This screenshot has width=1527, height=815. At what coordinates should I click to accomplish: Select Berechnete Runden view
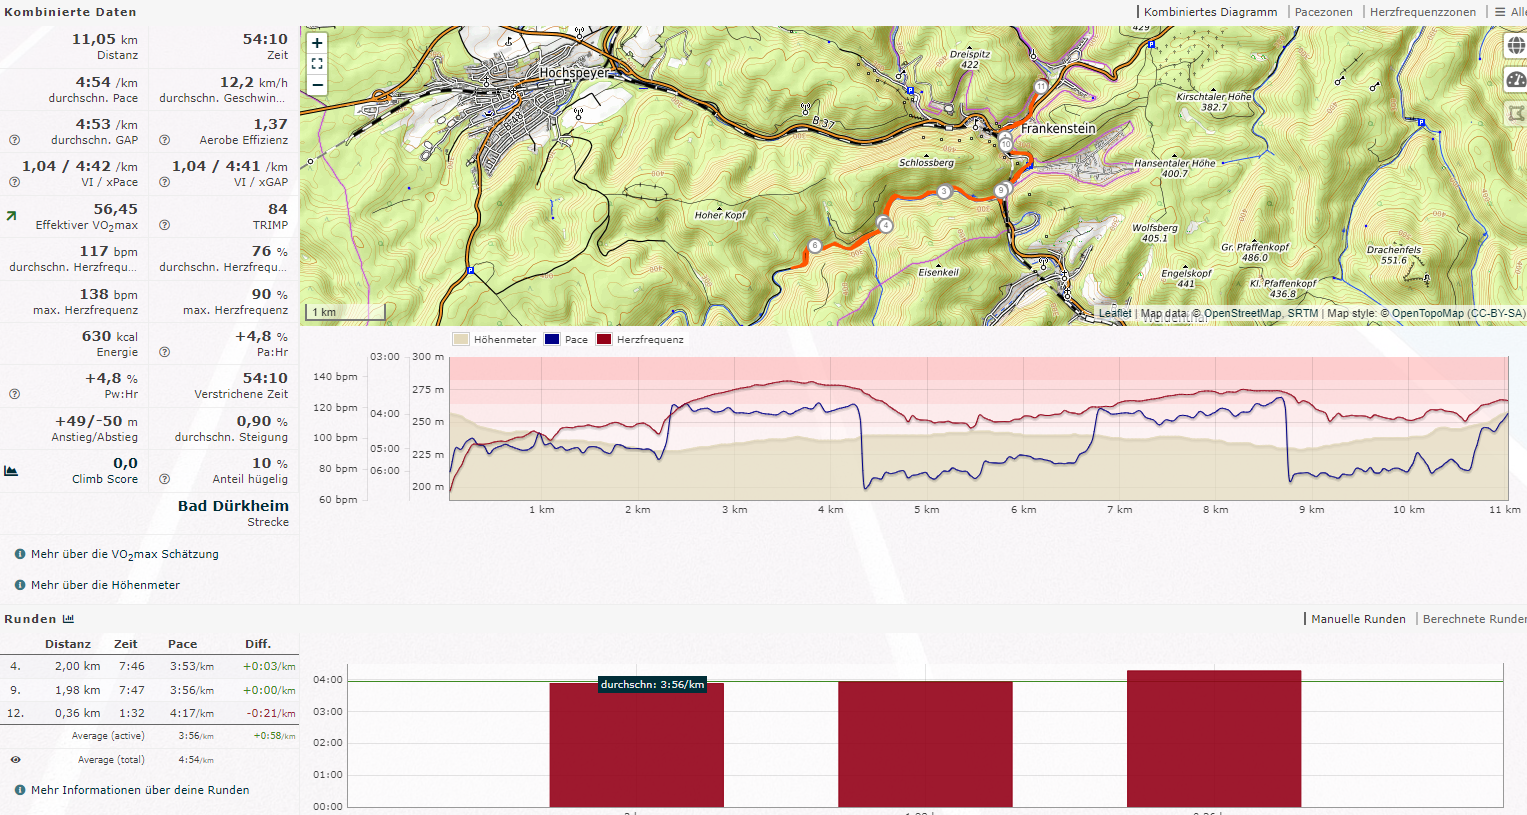pos(1473,619)
